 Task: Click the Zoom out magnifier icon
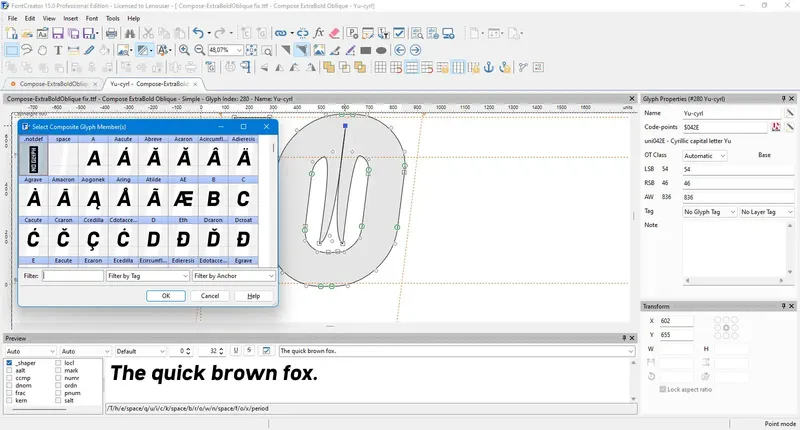(x=199, y=50)
